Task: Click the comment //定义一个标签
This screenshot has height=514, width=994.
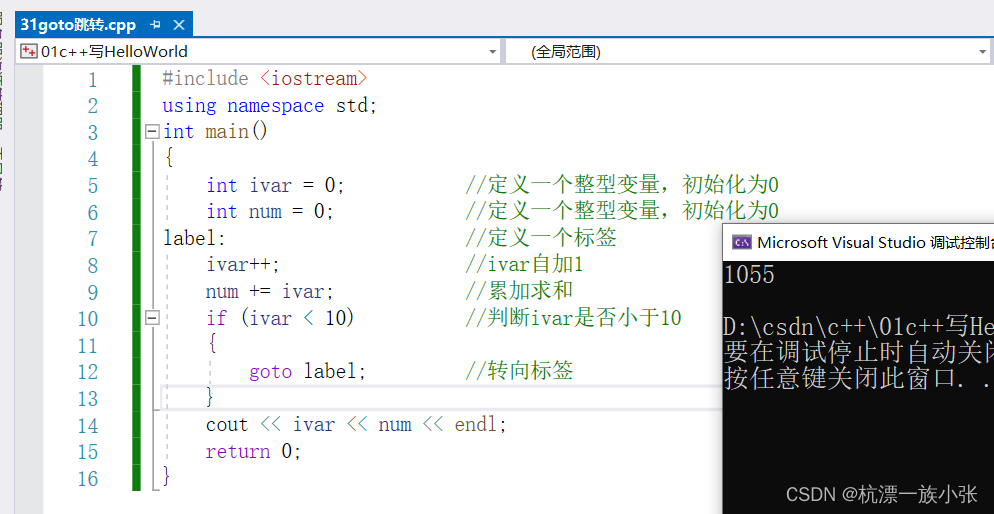Action: tap(541, 238)
